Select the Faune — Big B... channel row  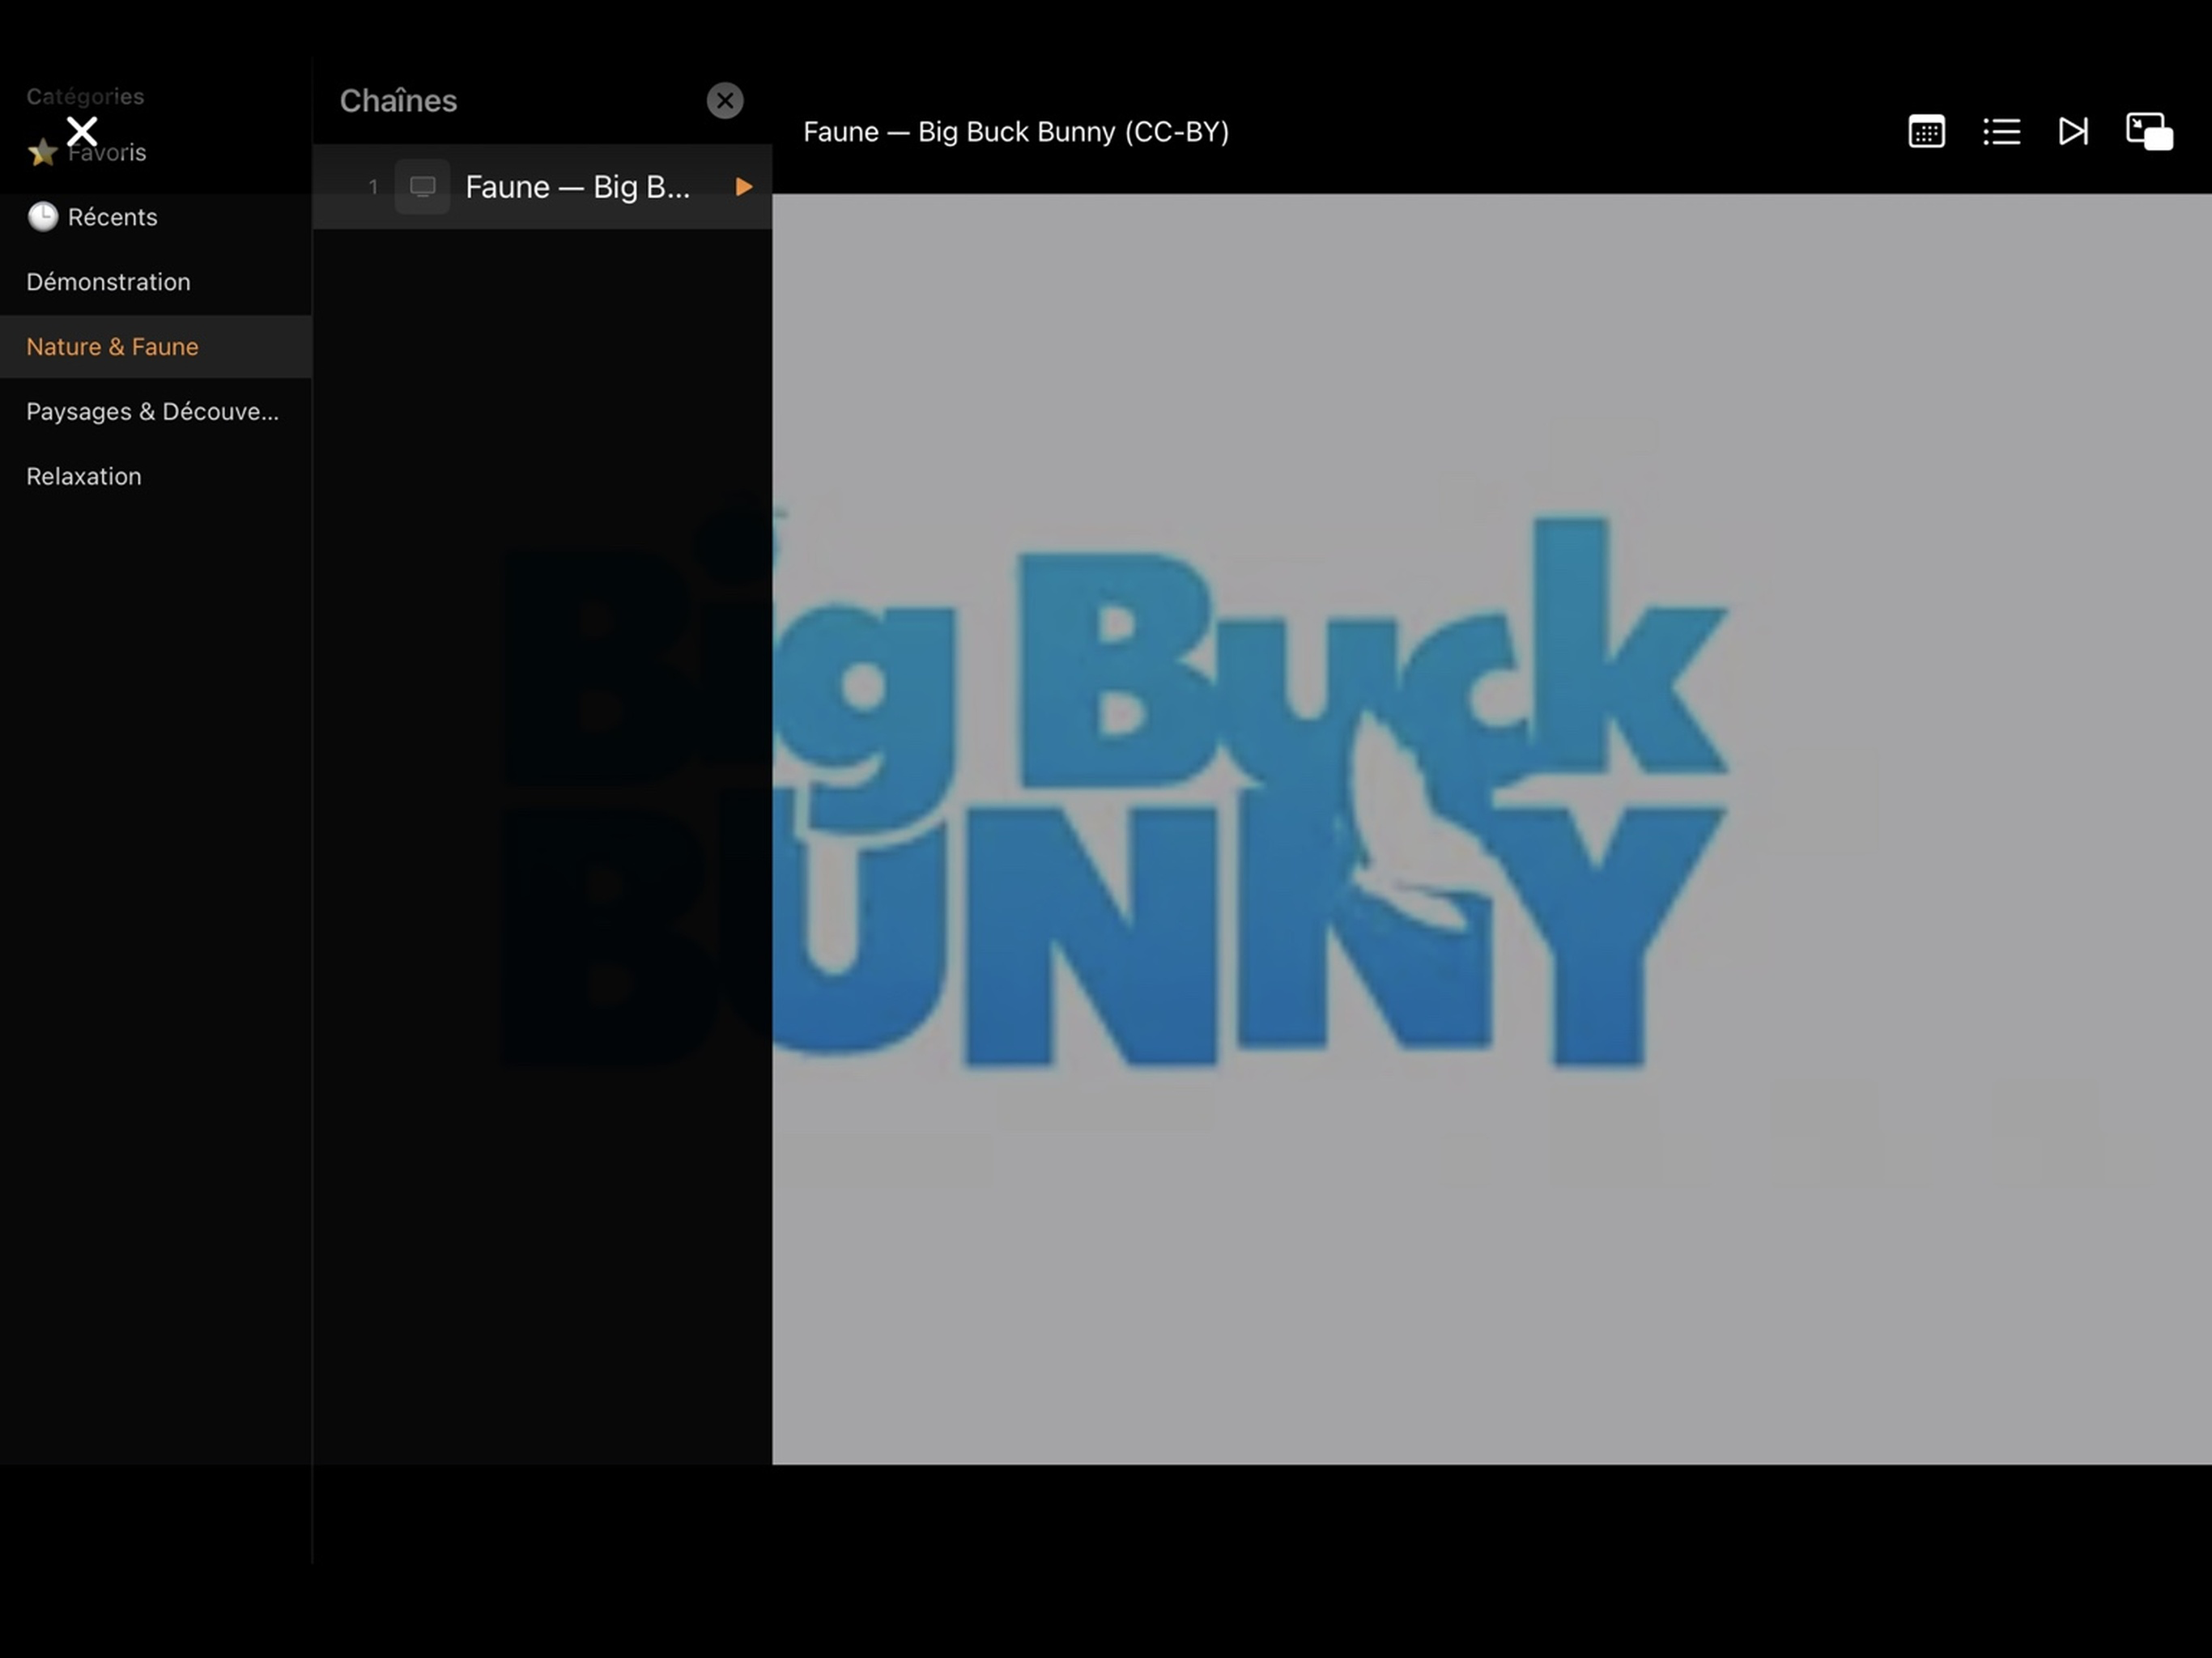[x=542, y=187]
